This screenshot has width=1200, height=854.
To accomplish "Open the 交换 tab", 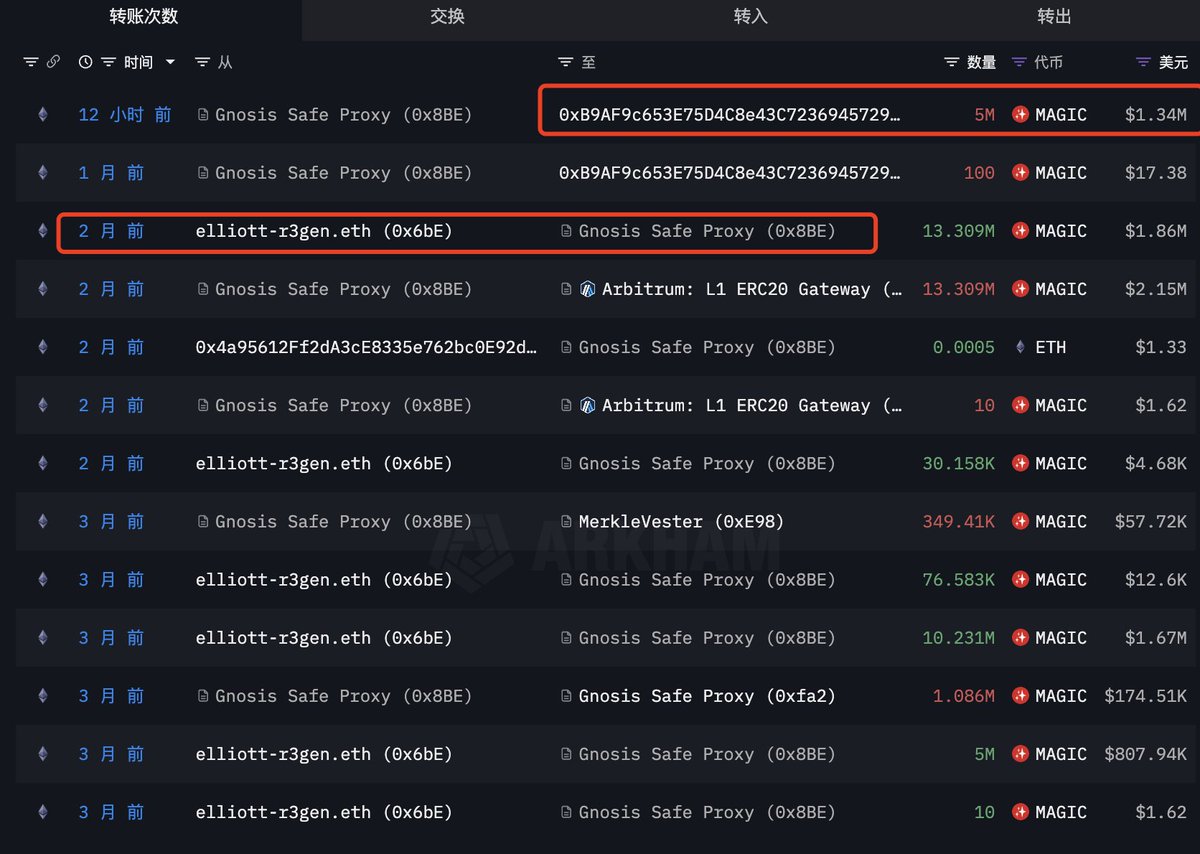I will (x=447, y=17).
